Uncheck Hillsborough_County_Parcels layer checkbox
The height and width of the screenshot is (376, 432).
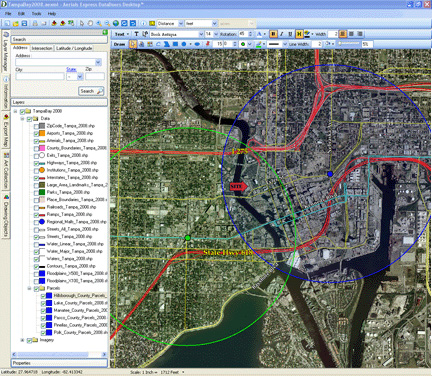click(x=43, y=296)
